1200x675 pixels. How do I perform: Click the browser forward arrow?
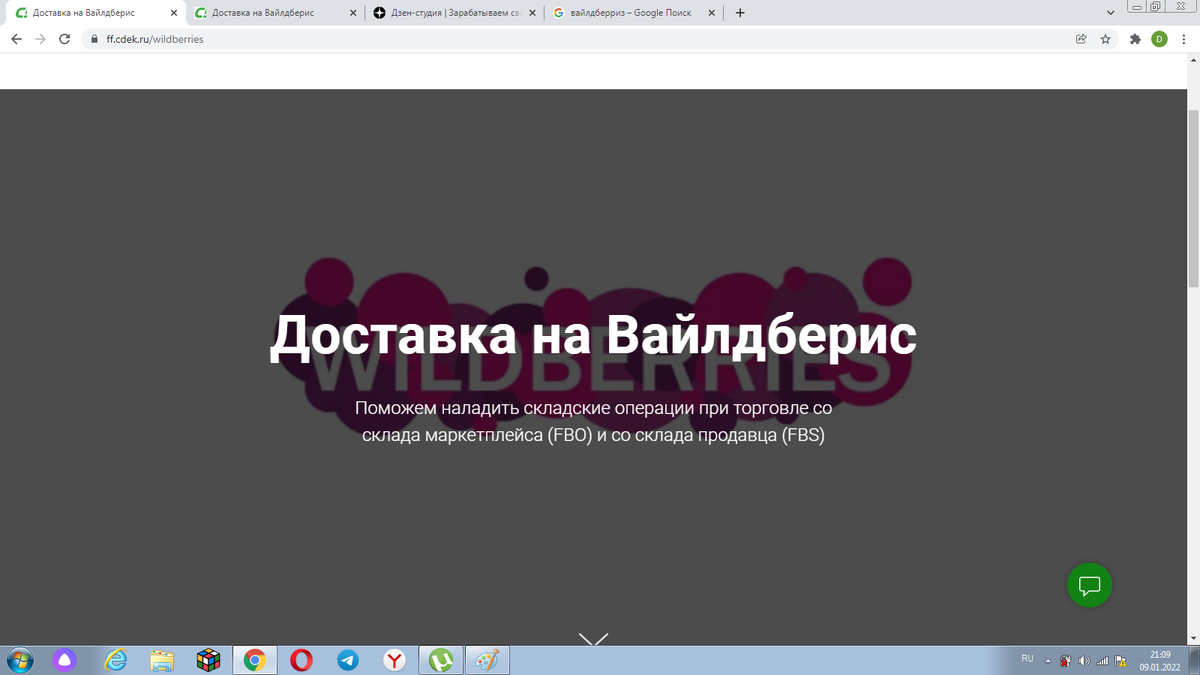point(40,39)
